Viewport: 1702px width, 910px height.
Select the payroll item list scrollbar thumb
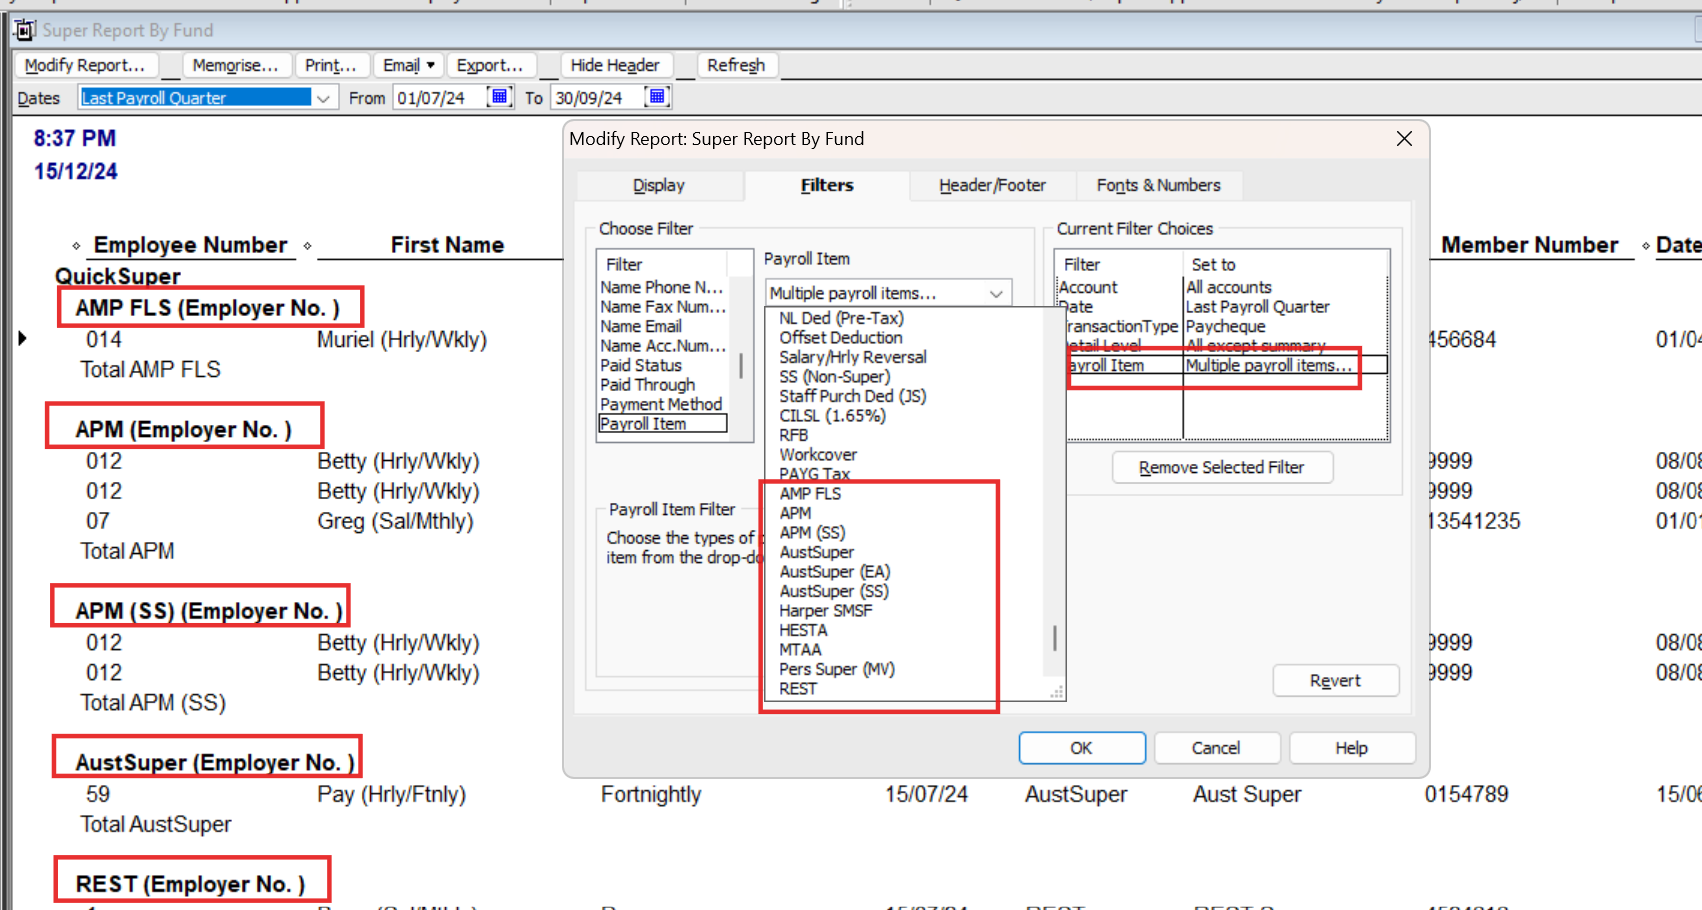point(1054,638)
